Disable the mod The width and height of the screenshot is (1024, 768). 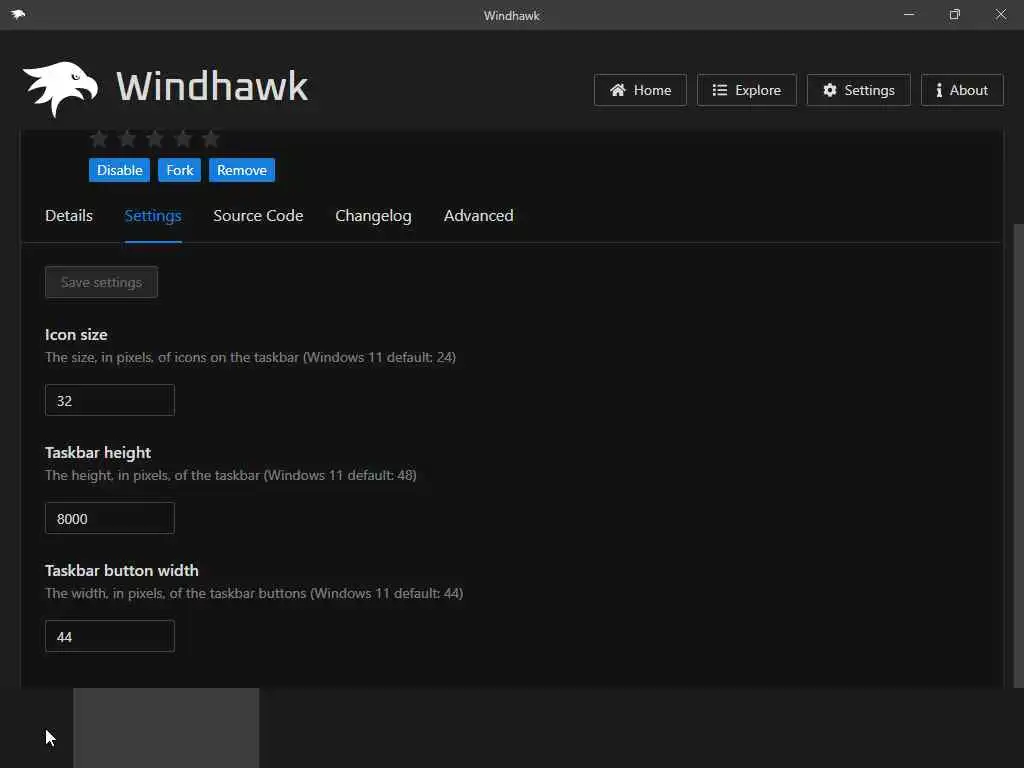click(x=120, y=170)
